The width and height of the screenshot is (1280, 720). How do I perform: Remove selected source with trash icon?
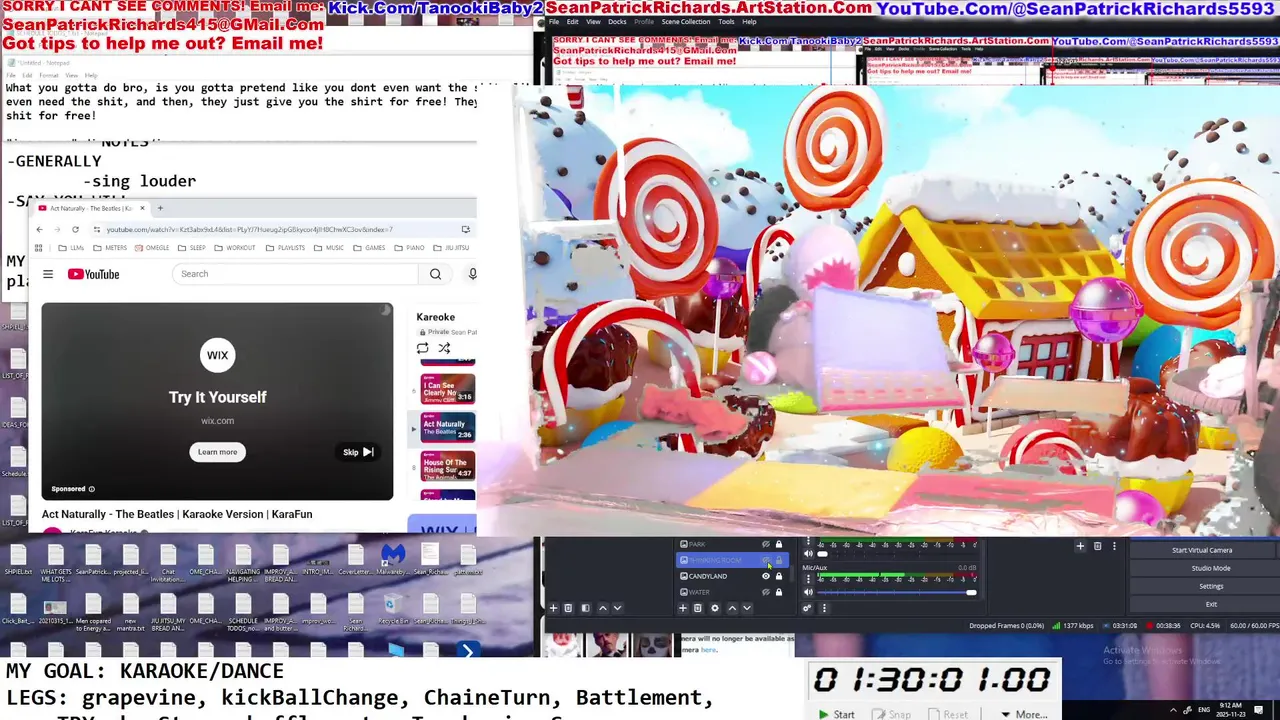(x=698, y=608)
